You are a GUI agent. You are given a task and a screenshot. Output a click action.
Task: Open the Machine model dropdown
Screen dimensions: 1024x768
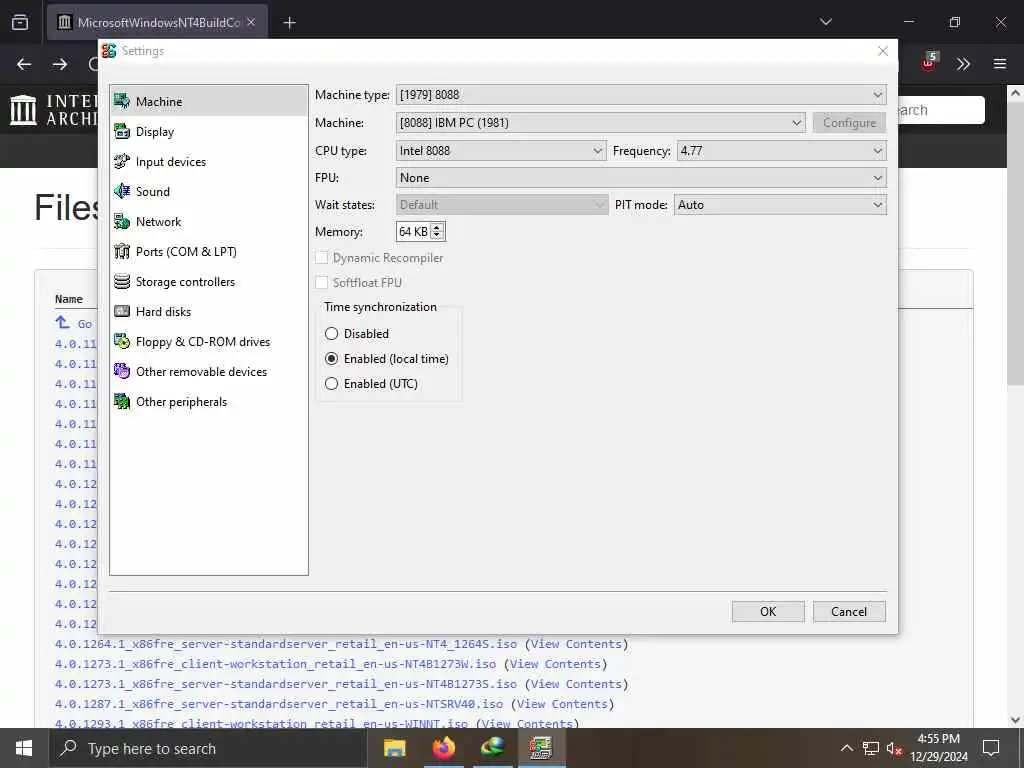(x=600, y=123)
